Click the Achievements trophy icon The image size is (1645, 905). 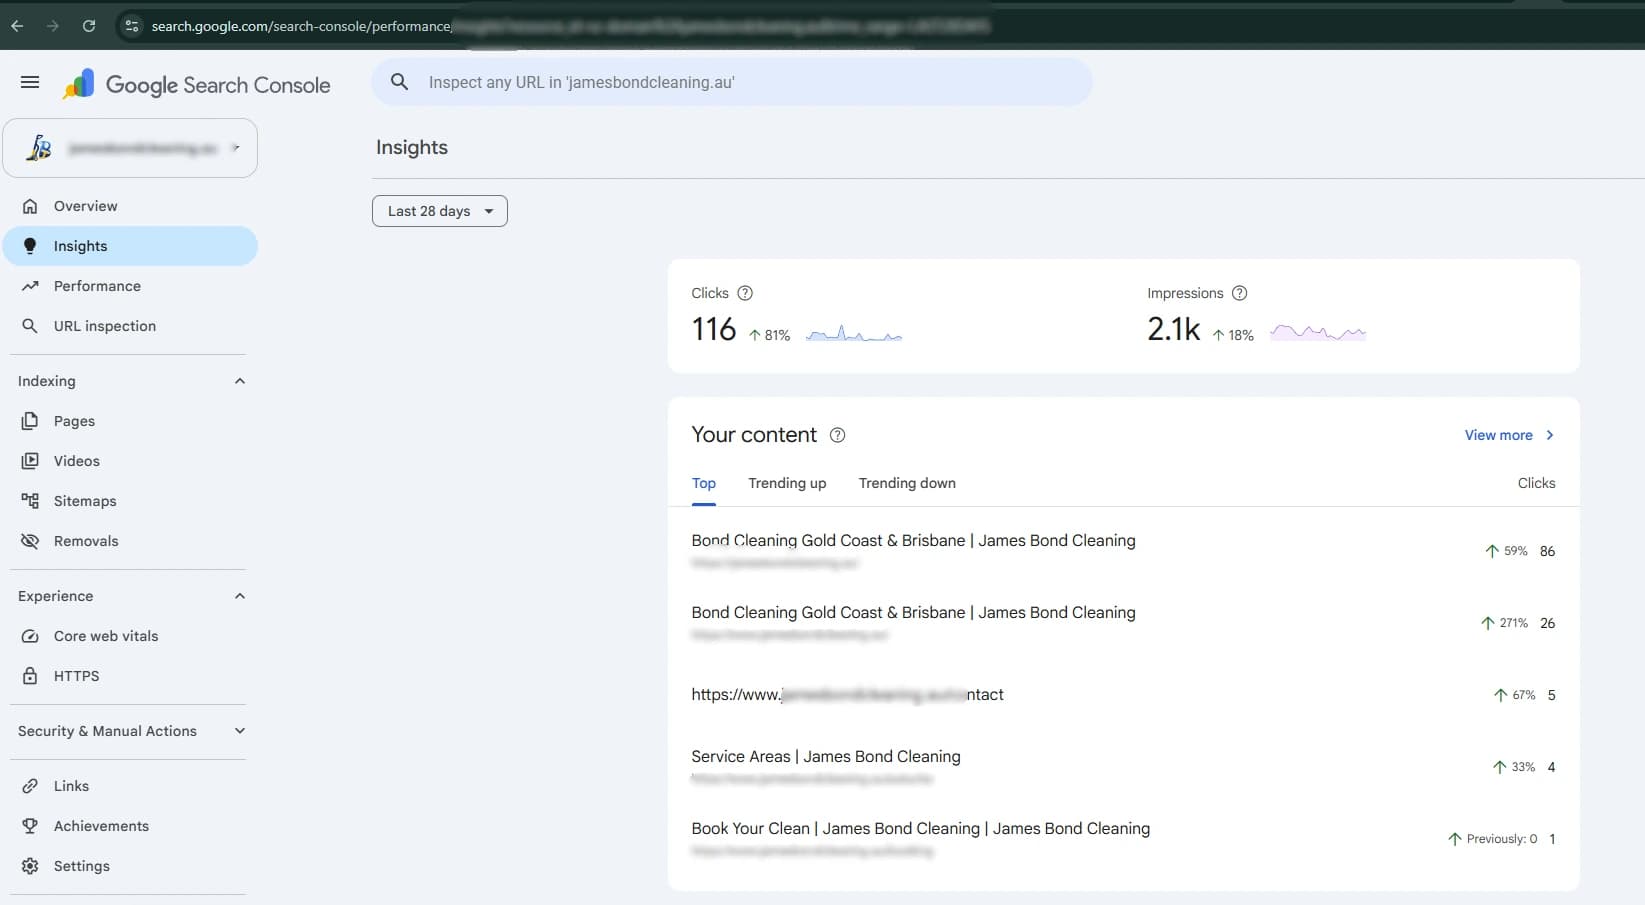click(30, 826)
